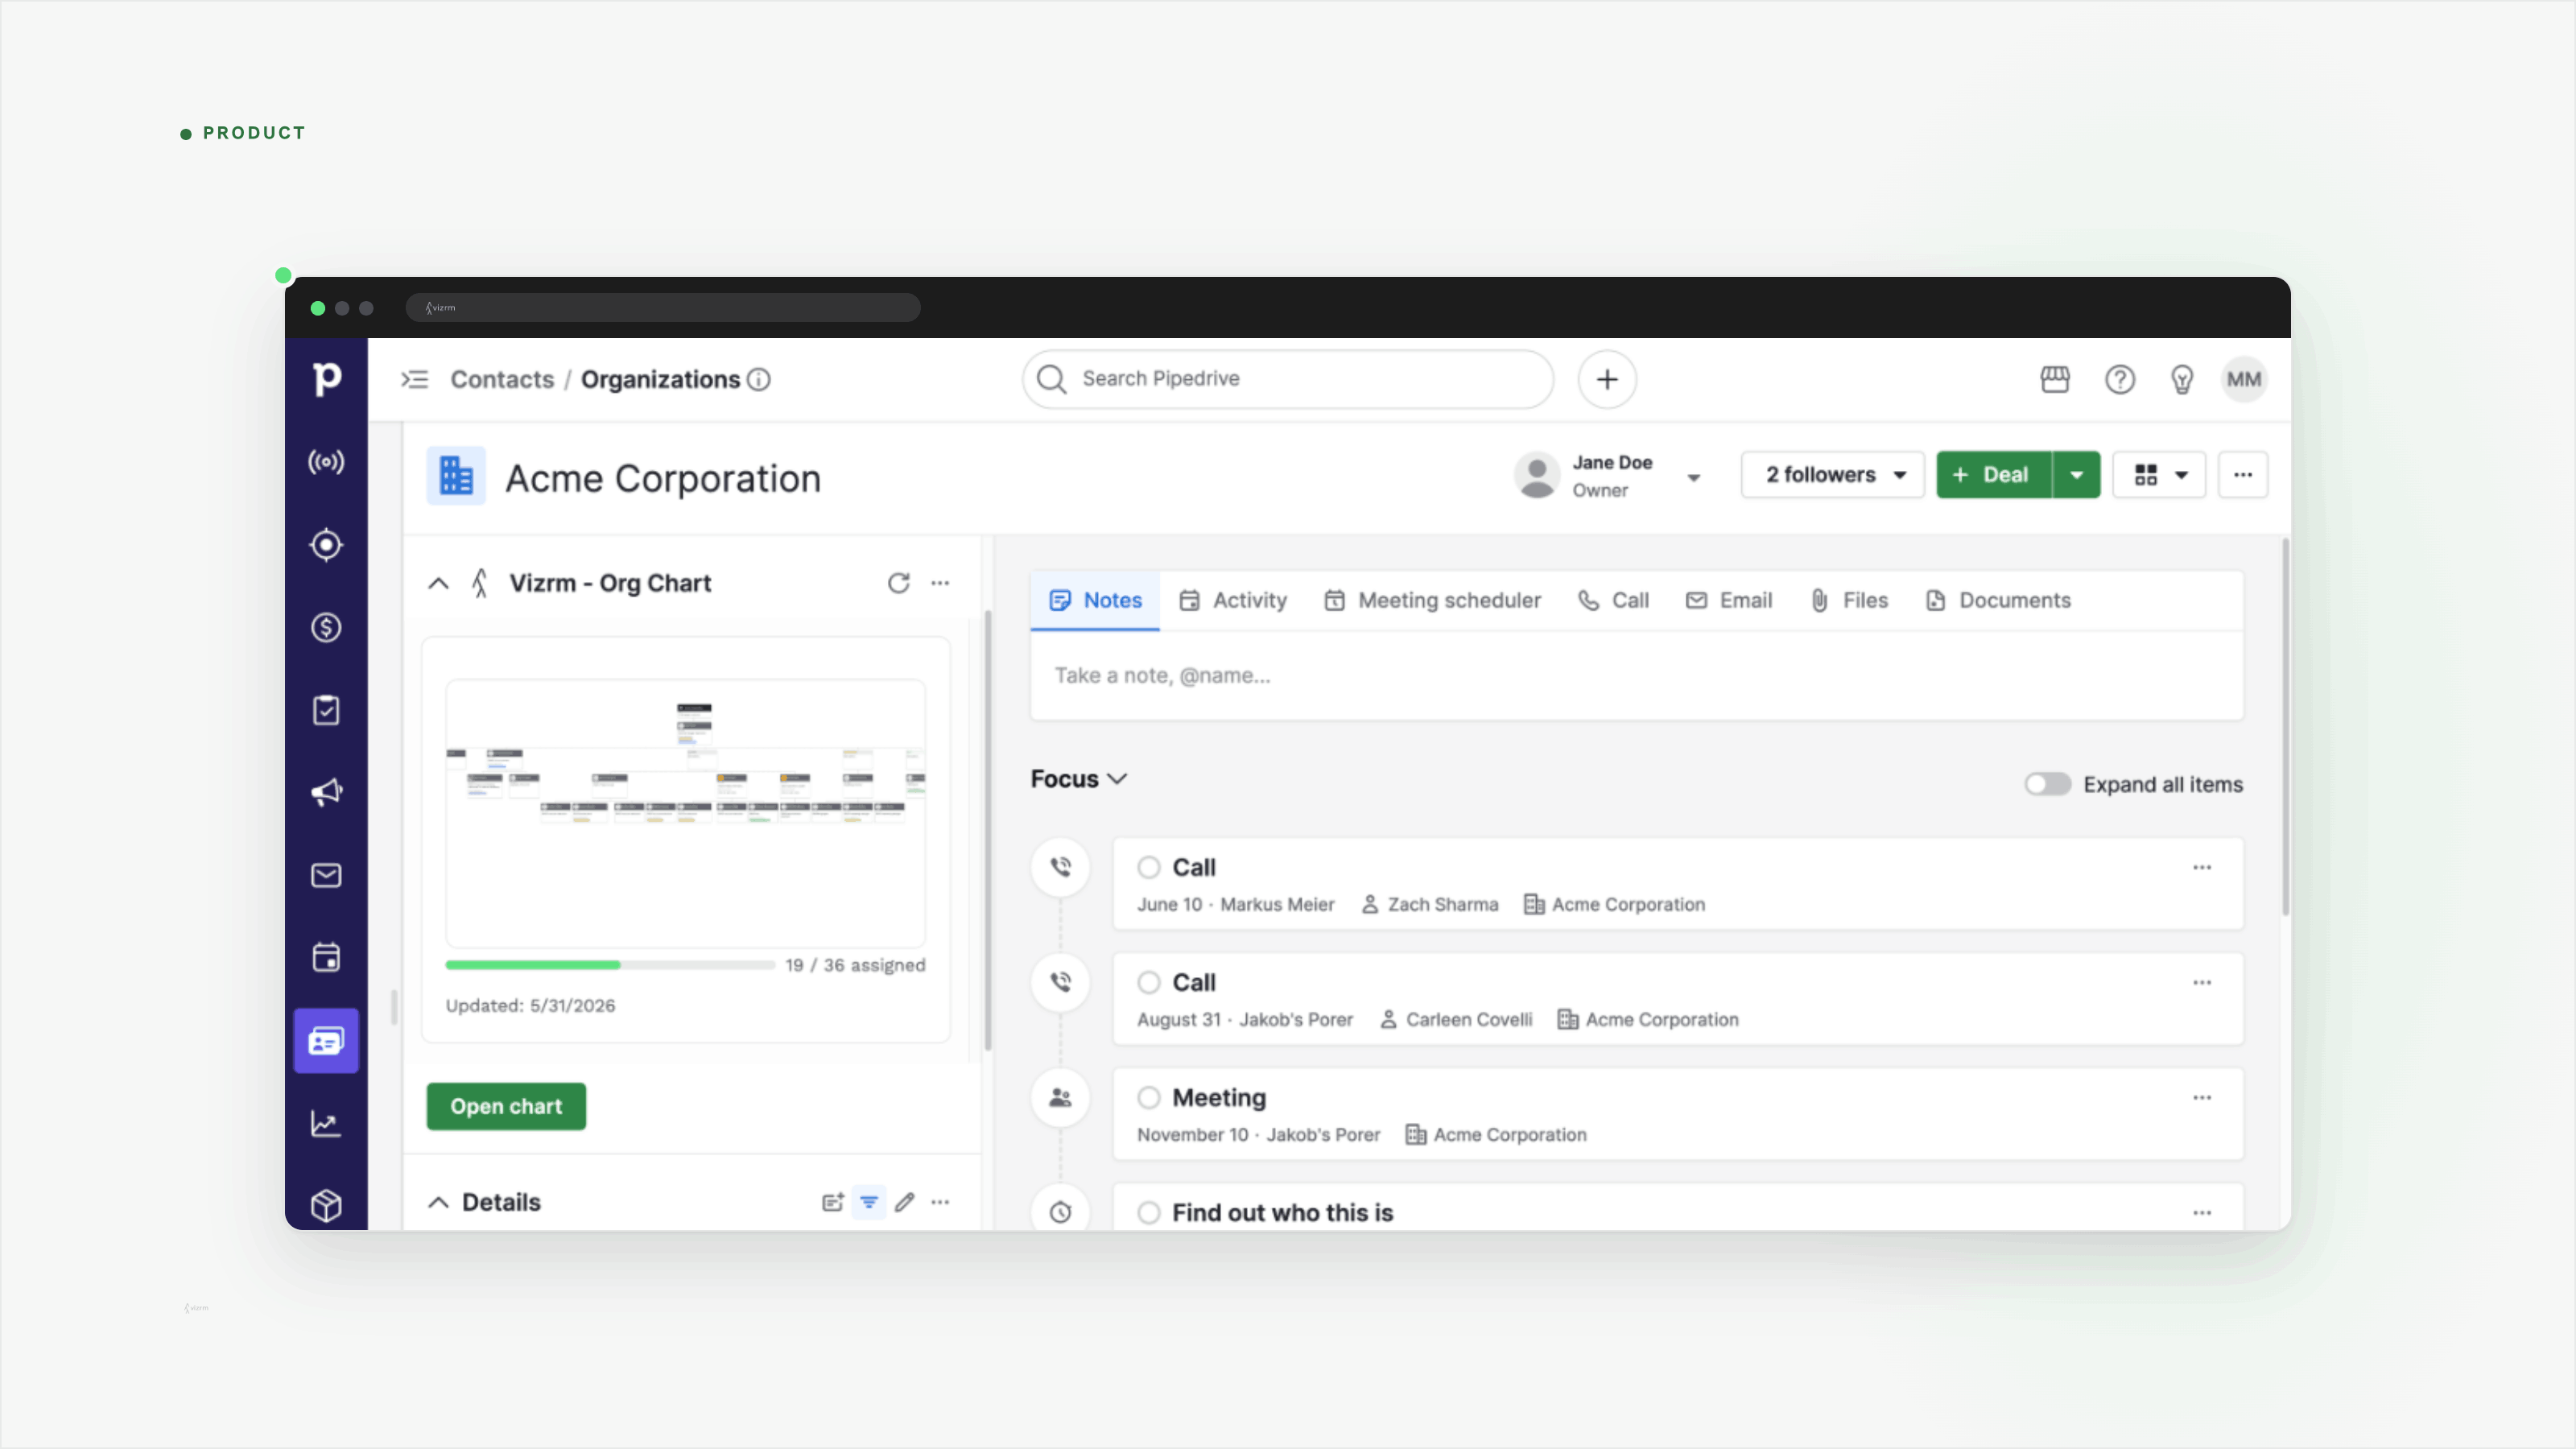This screenshot has width=2576, height=1449.
Task: Click the browser address bar showing vizrm
Action: click(663, 308)
